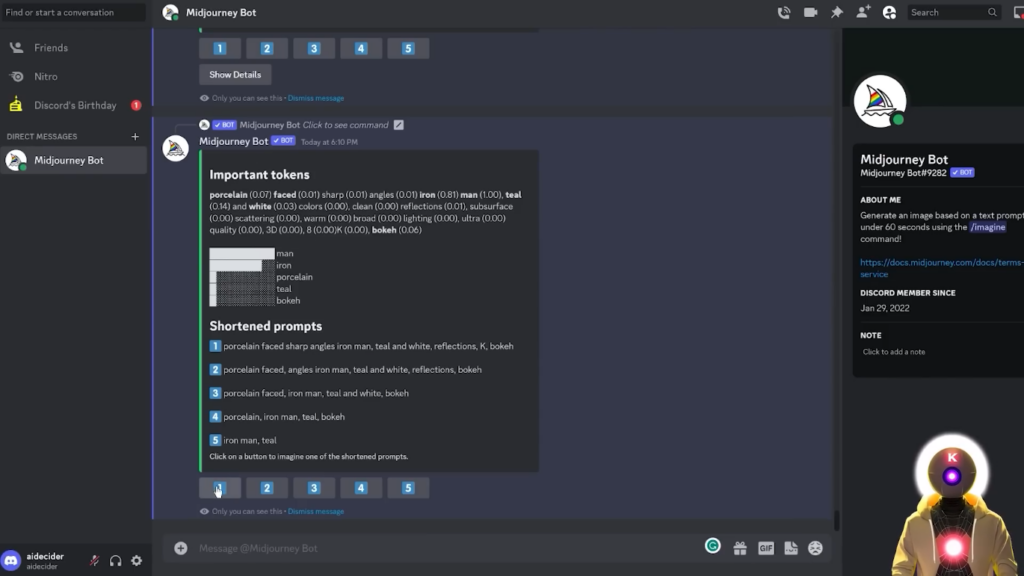Open Nitro page
Screen dimensions: 1024x576
(x=73, y=76)
